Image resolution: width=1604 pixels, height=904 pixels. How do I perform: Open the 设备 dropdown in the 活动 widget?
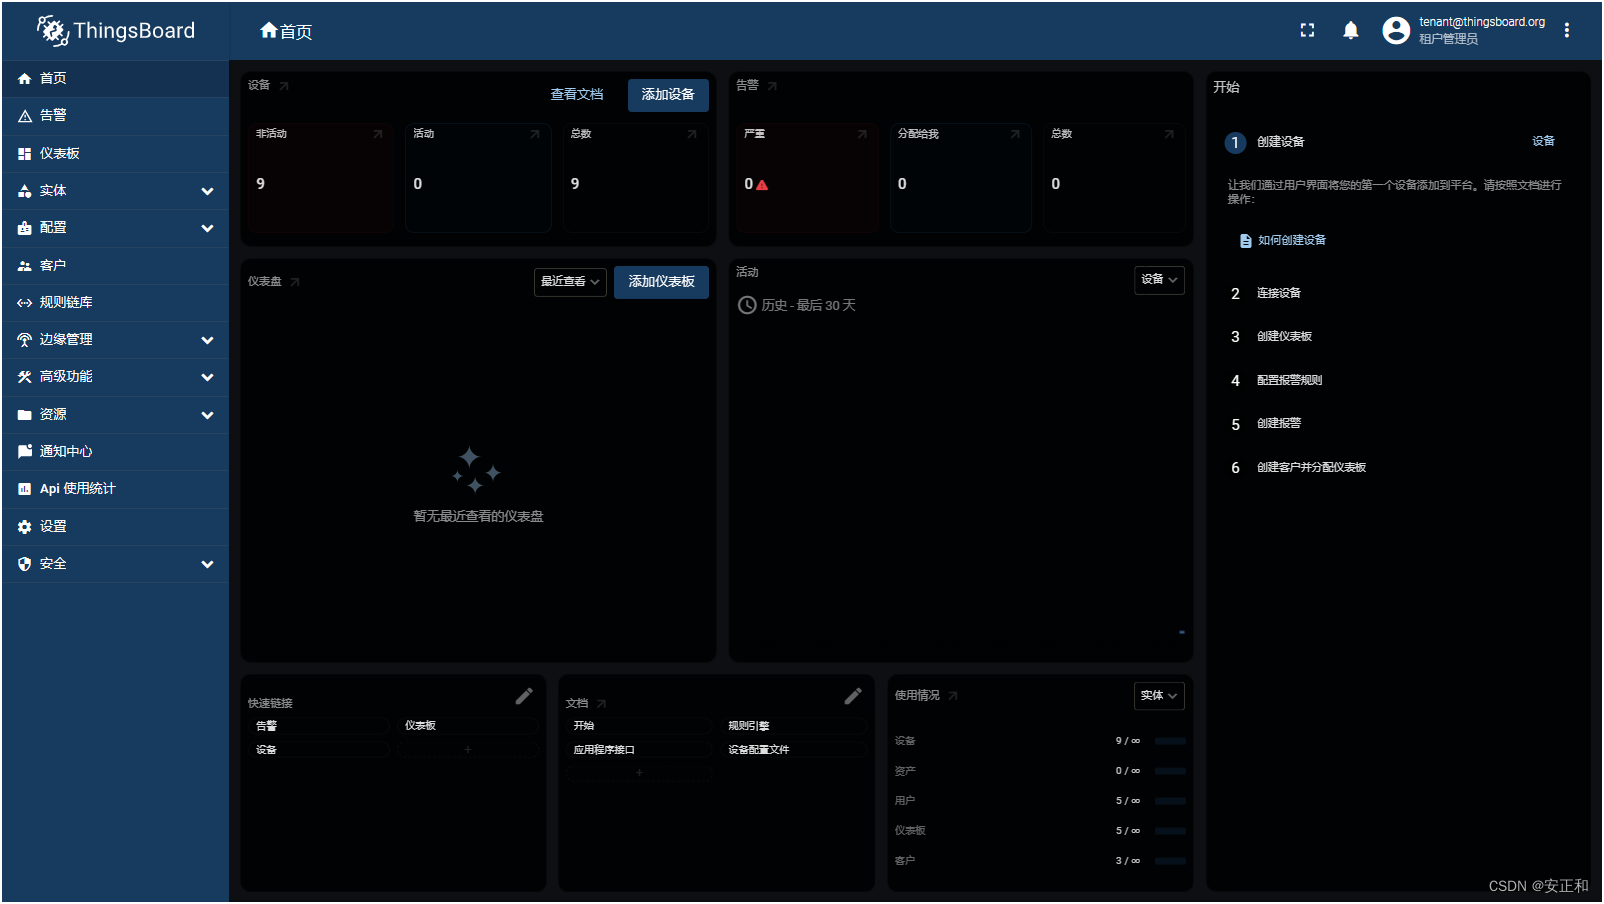point(1158,280)
